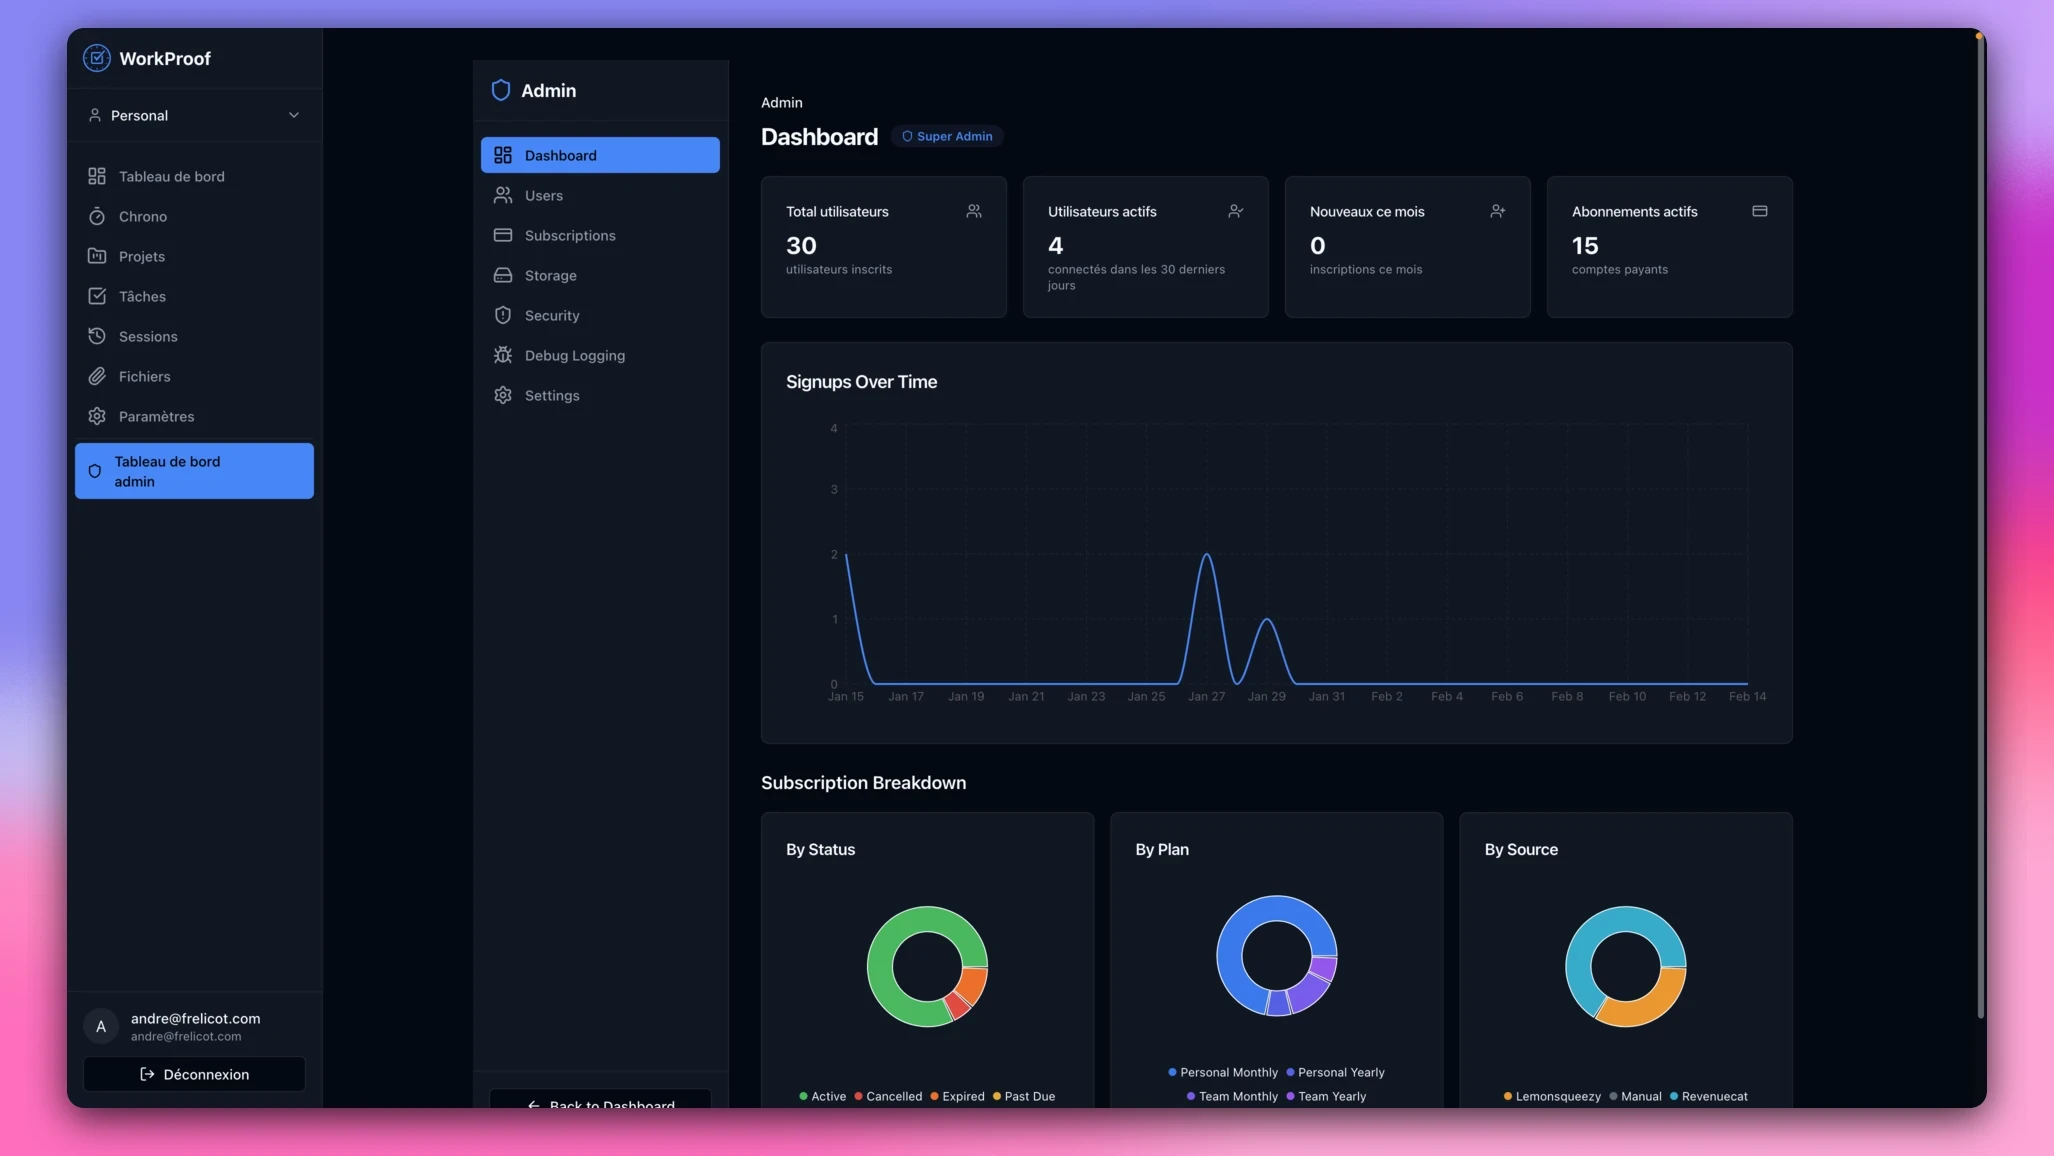Select Tableau de bord admin item

coord(194,471)
